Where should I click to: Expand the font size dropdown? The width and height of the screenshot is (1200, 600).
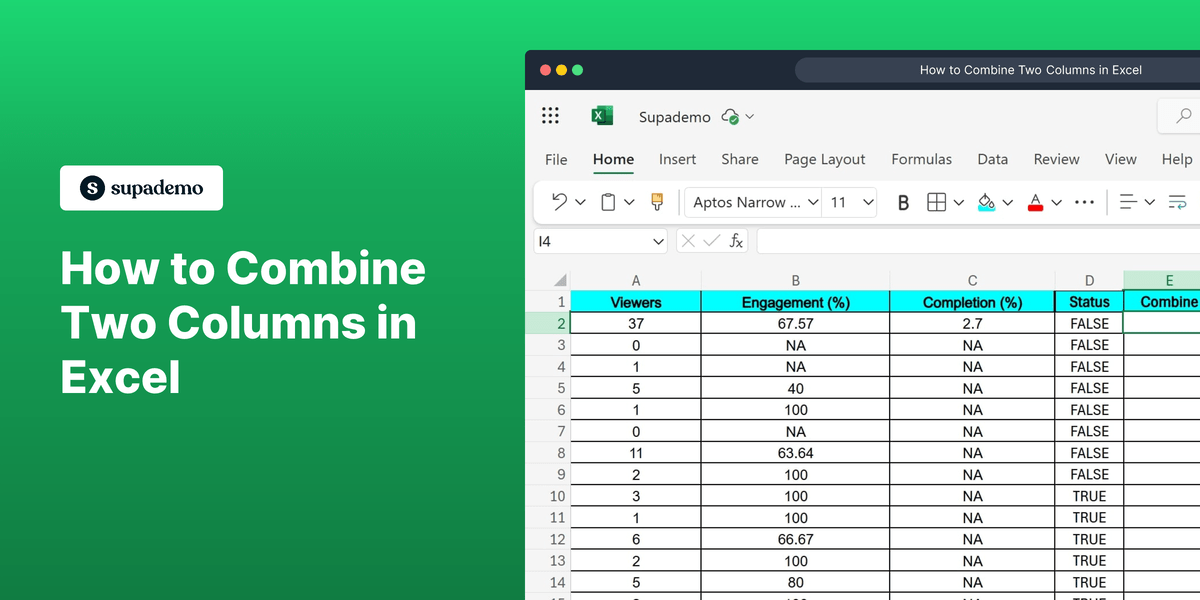coord(868,202)
